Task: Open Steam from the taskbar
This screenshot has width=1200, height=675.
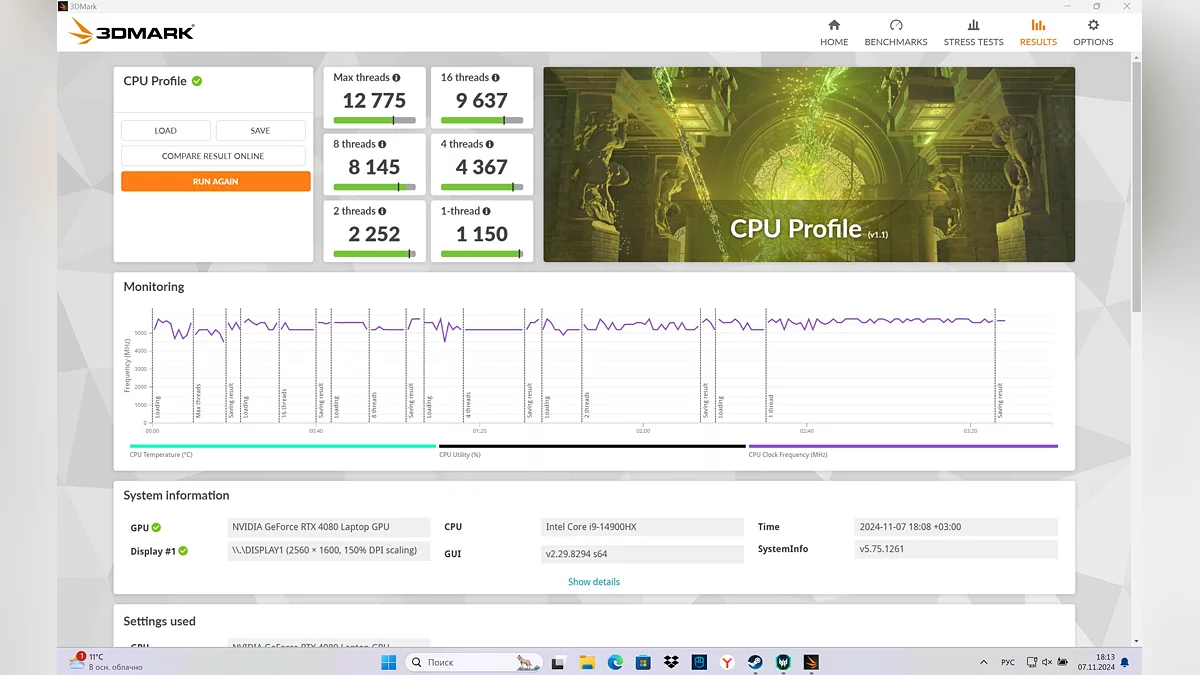Action: point(755,662)
